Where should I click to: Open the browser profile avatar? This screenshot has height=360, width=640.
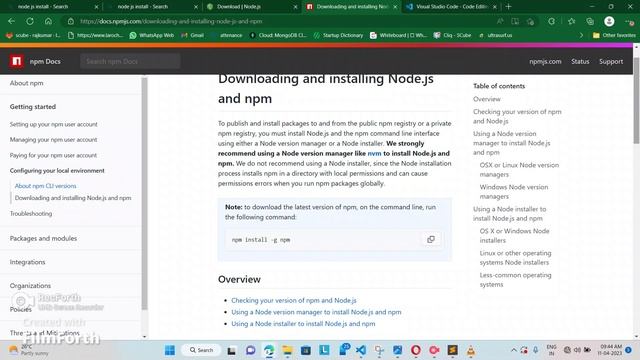click(x=609, y=21)
